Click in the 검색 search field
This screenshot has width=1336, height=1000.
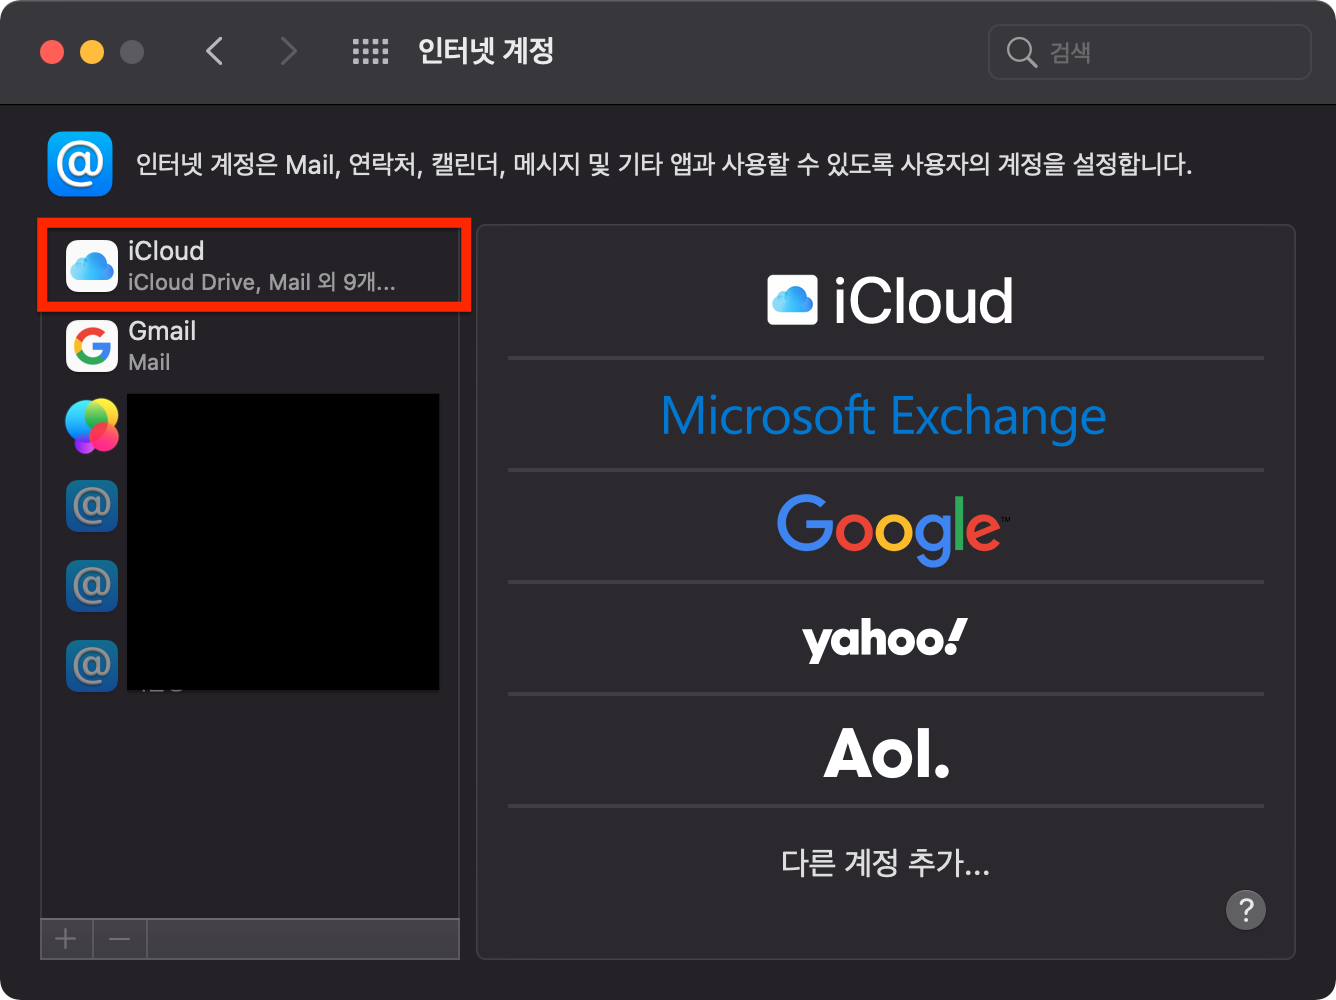point(1149,52)
